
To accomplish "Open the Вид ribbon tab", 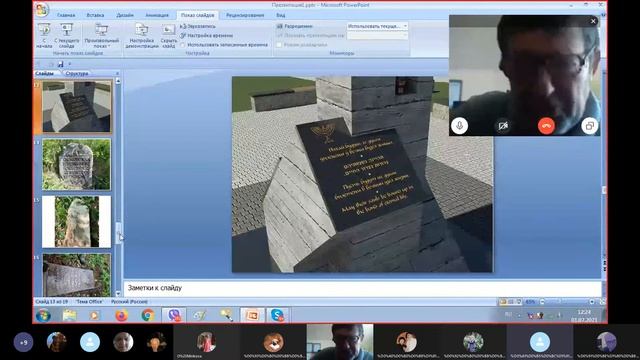I will coord(280,15).
